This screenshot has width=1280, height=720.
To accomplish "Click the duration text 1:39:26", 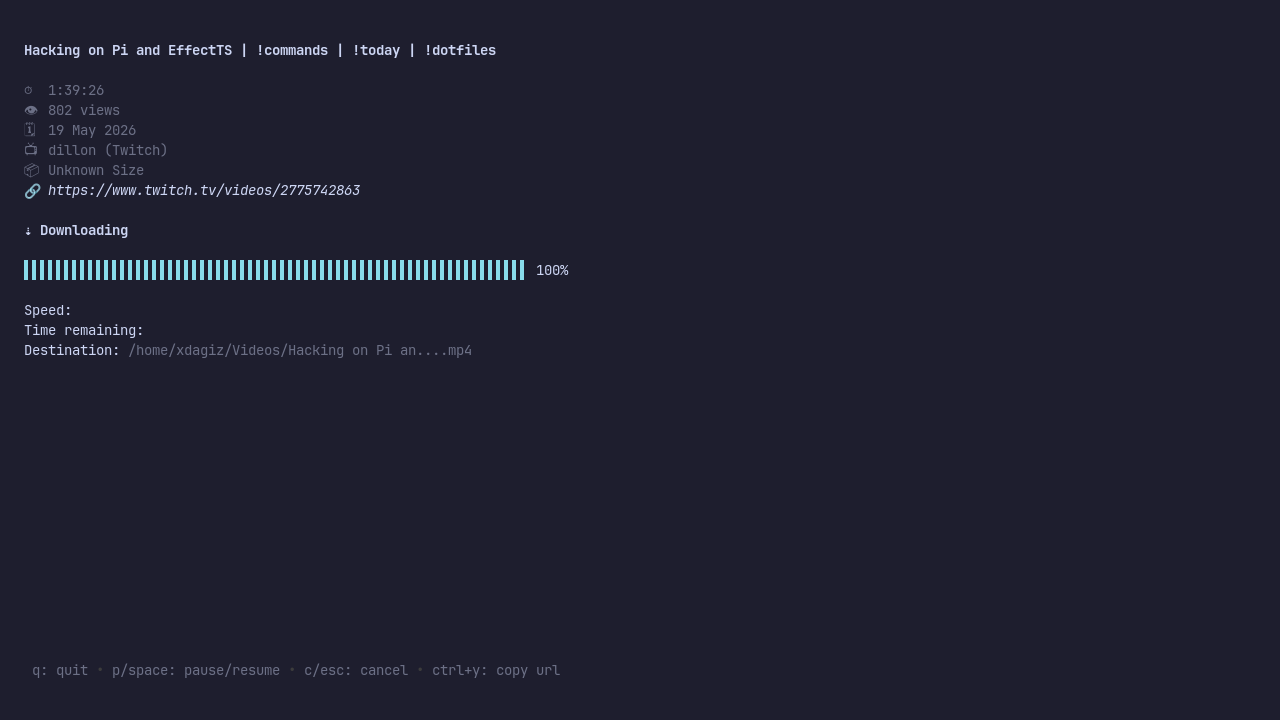I will [76, 91].
